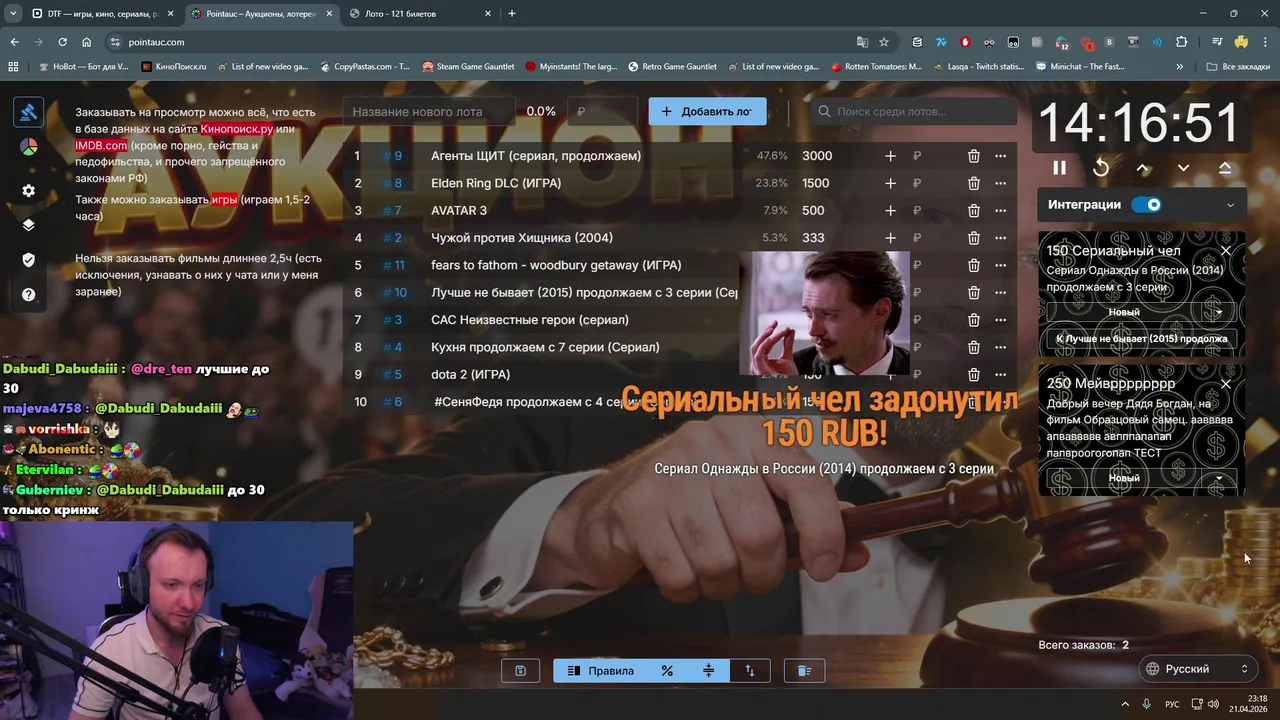The height and width of the screenshot is (720, 1280).
Task: Toggle the sort arrows button
Action: click(750, 671)
